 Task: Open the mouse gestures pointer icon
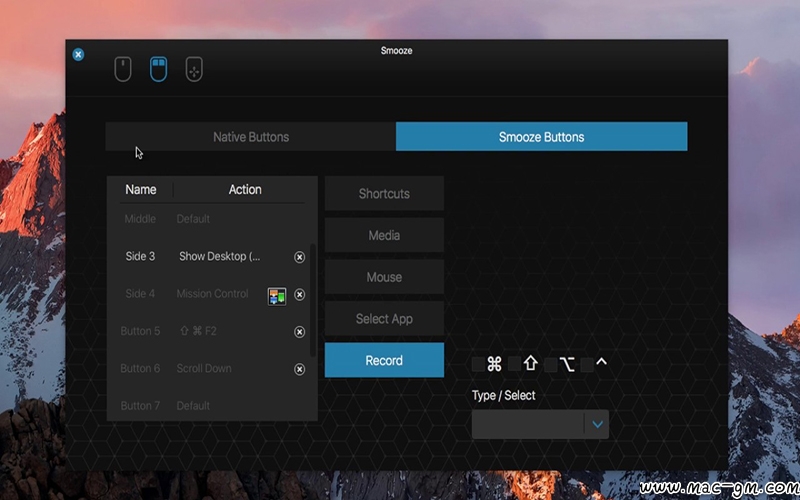point(194,69)
